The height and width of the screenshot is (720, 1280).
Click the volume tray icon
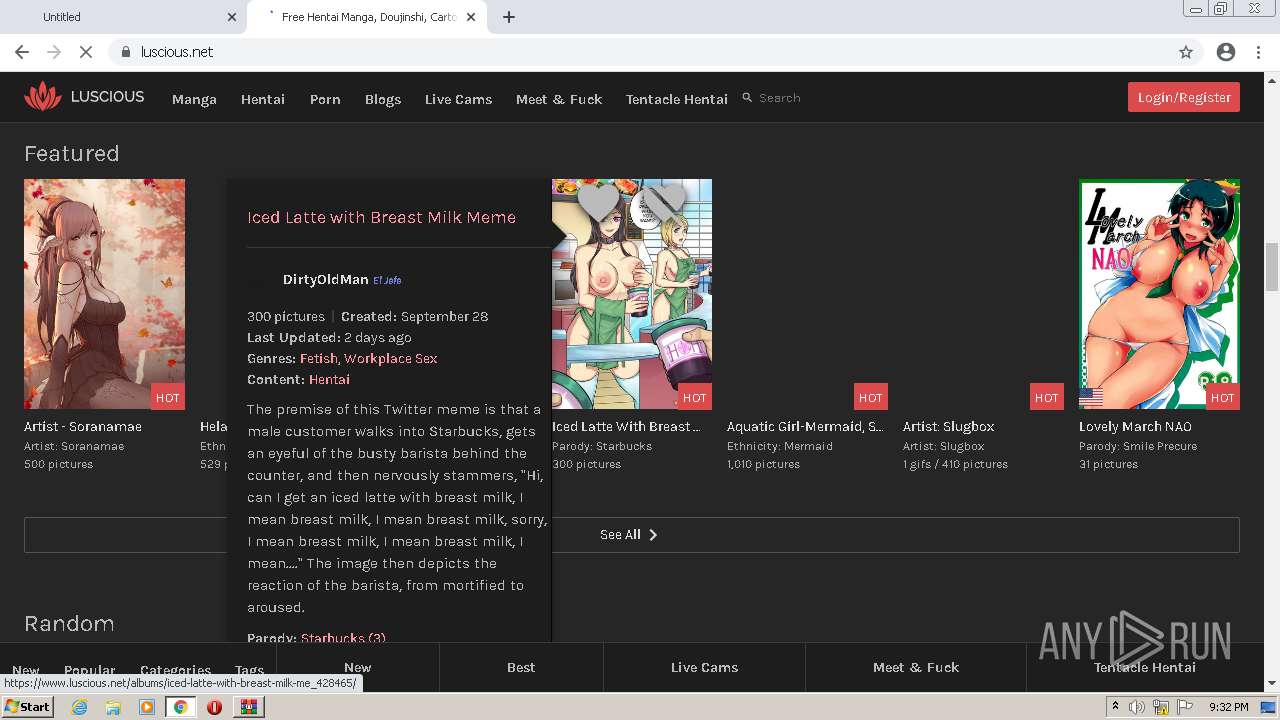coord(1138,707)
